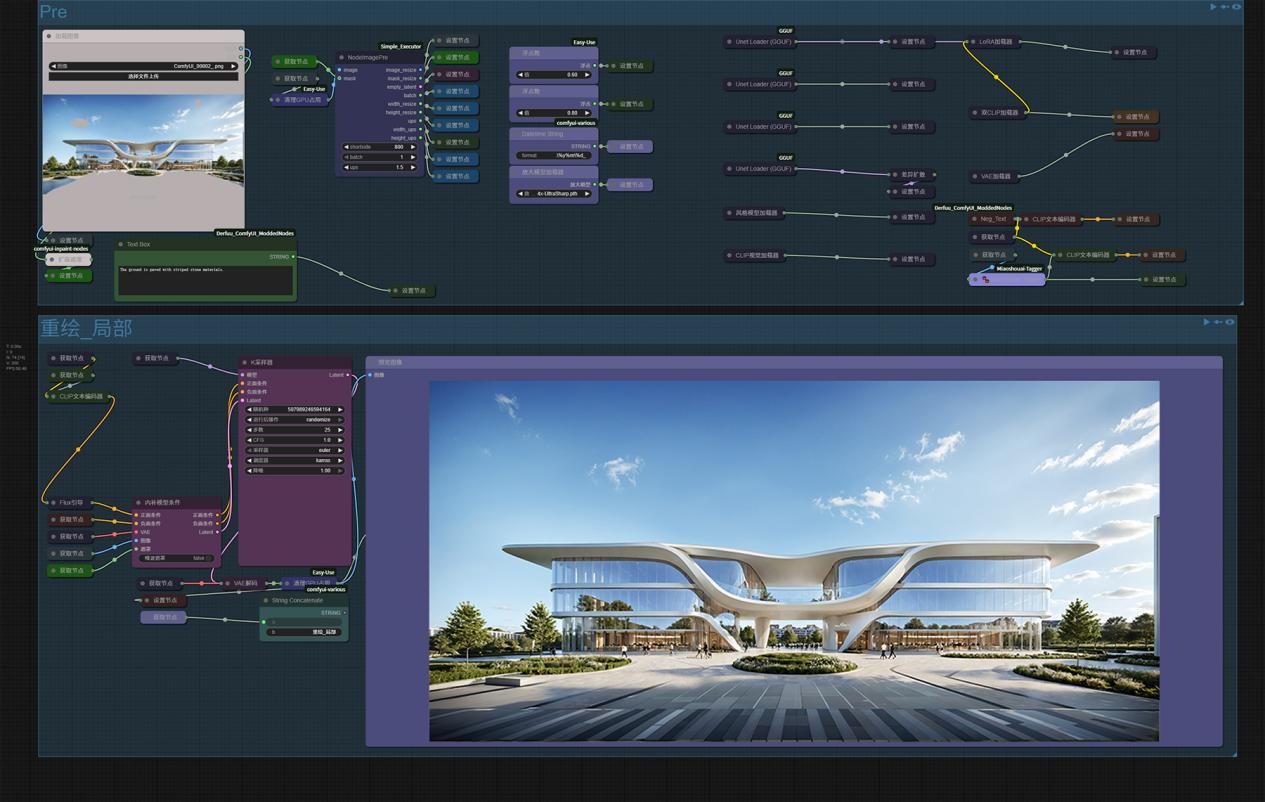Click the String Concatenate node's collapse dot
This screenshot has width=1265, height=802.
pos(266,601)
